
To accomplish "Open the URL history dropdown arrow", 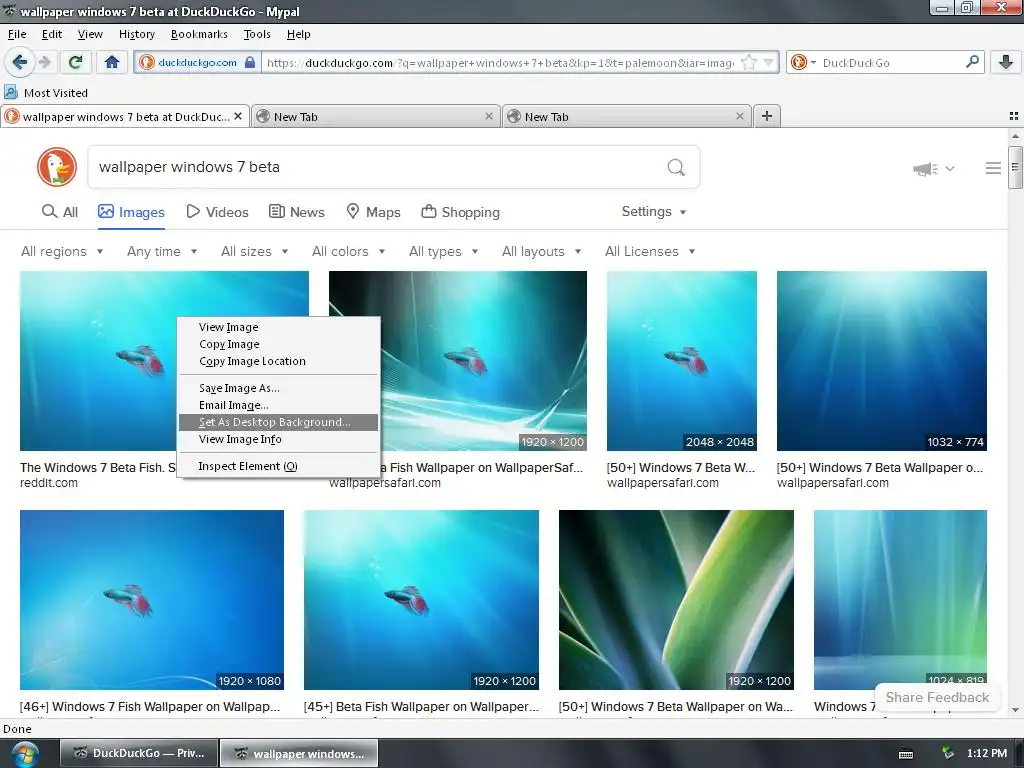I will point(769,62).
